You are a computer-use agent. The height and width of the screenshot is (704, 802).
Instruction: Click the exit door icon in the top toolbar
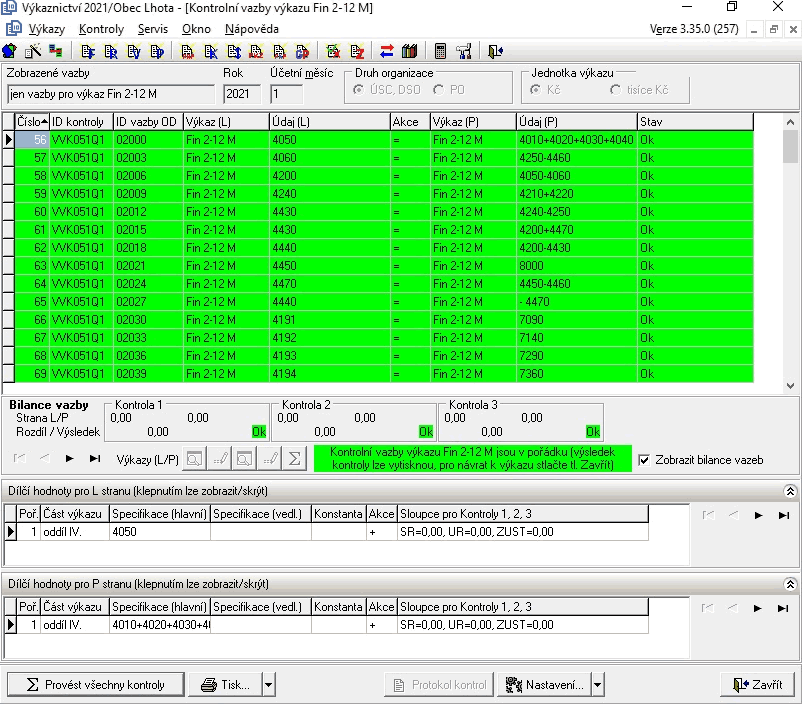click(497, 51)
